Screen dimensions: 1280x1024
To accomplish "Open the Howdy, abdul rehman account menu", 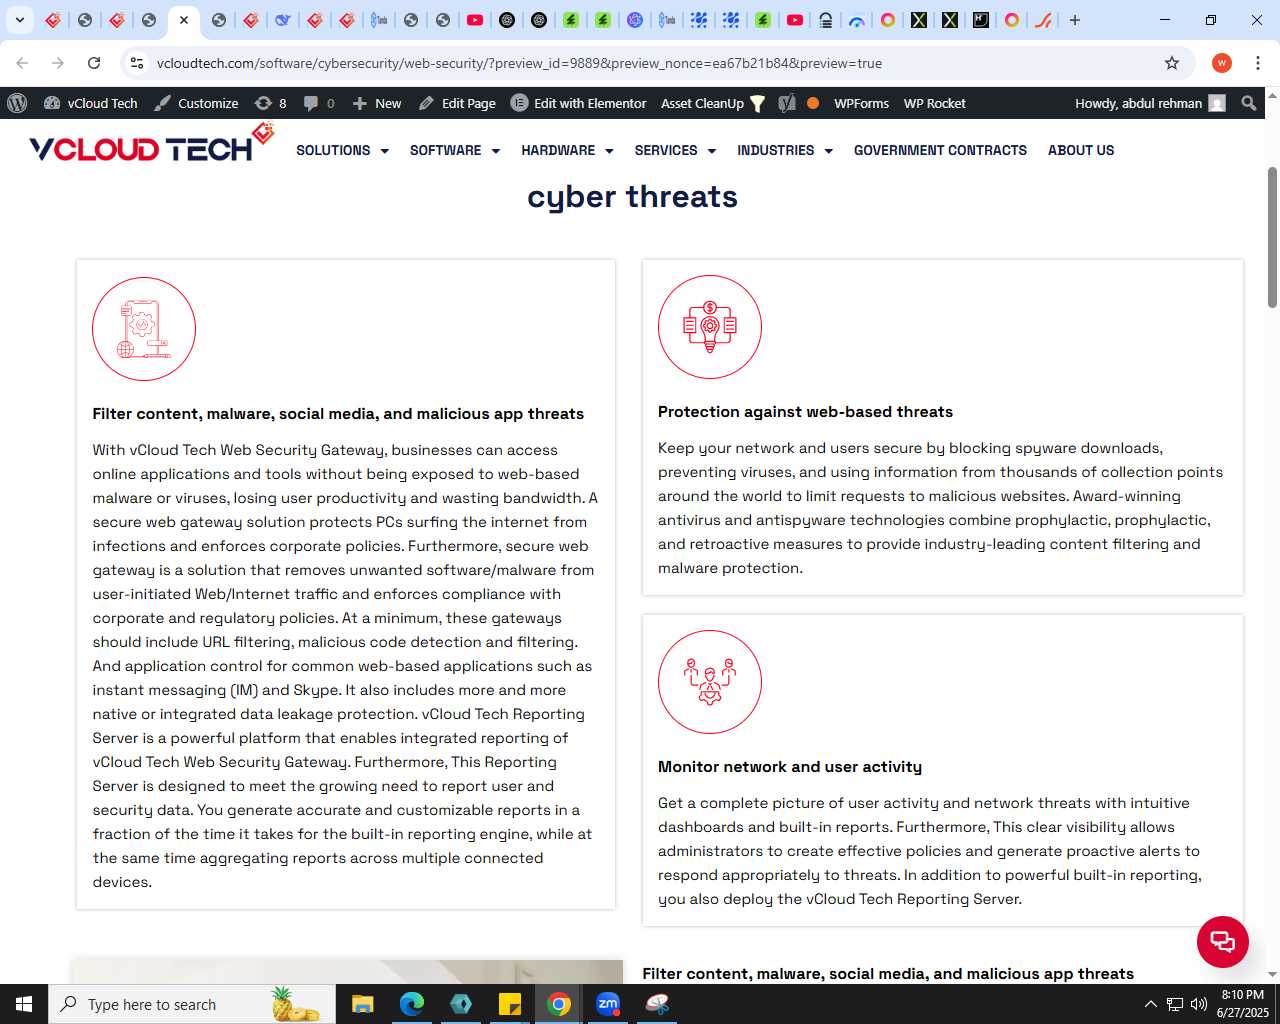I will click(x=1150, y=103).
